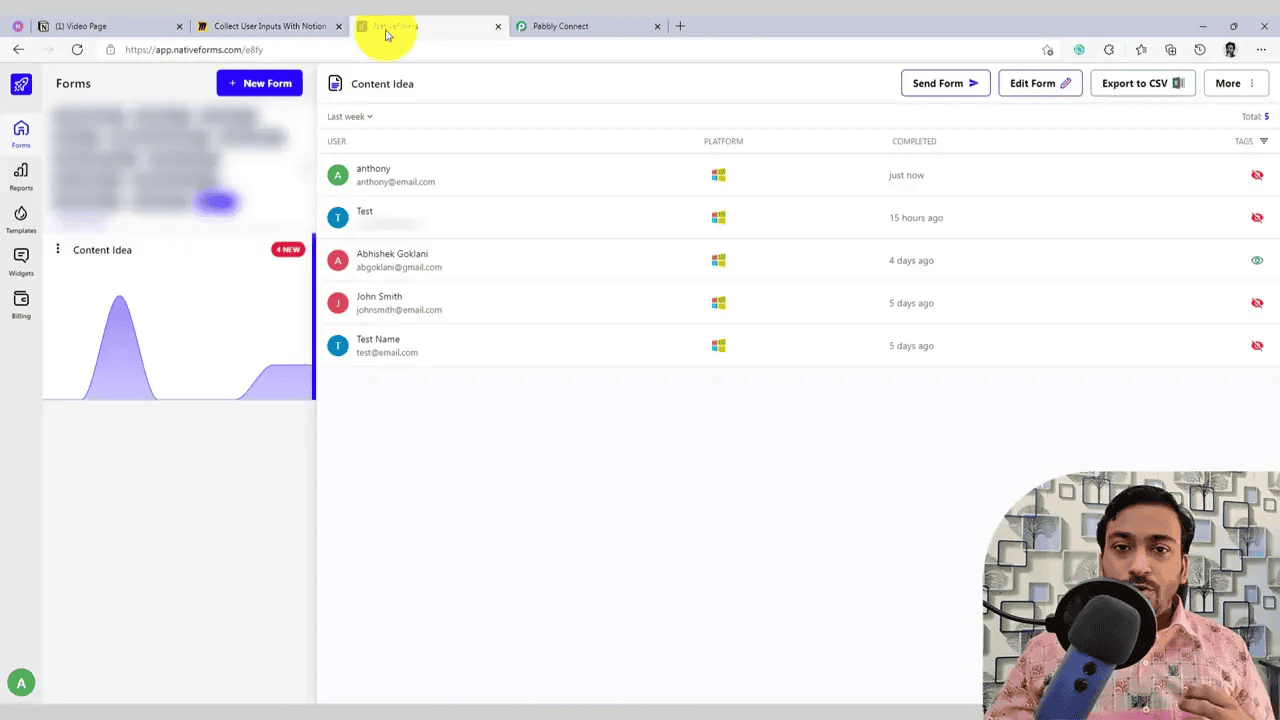Open the Forms section in the sidebar

(x=21, y=133)
